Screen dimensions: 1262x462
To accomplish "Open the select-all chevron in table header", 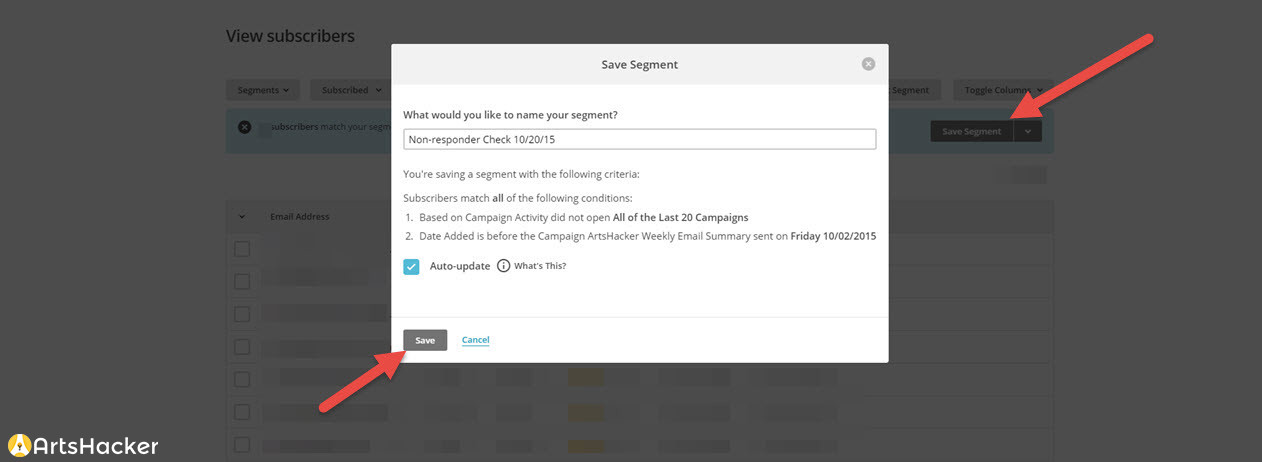I will 242,216.
